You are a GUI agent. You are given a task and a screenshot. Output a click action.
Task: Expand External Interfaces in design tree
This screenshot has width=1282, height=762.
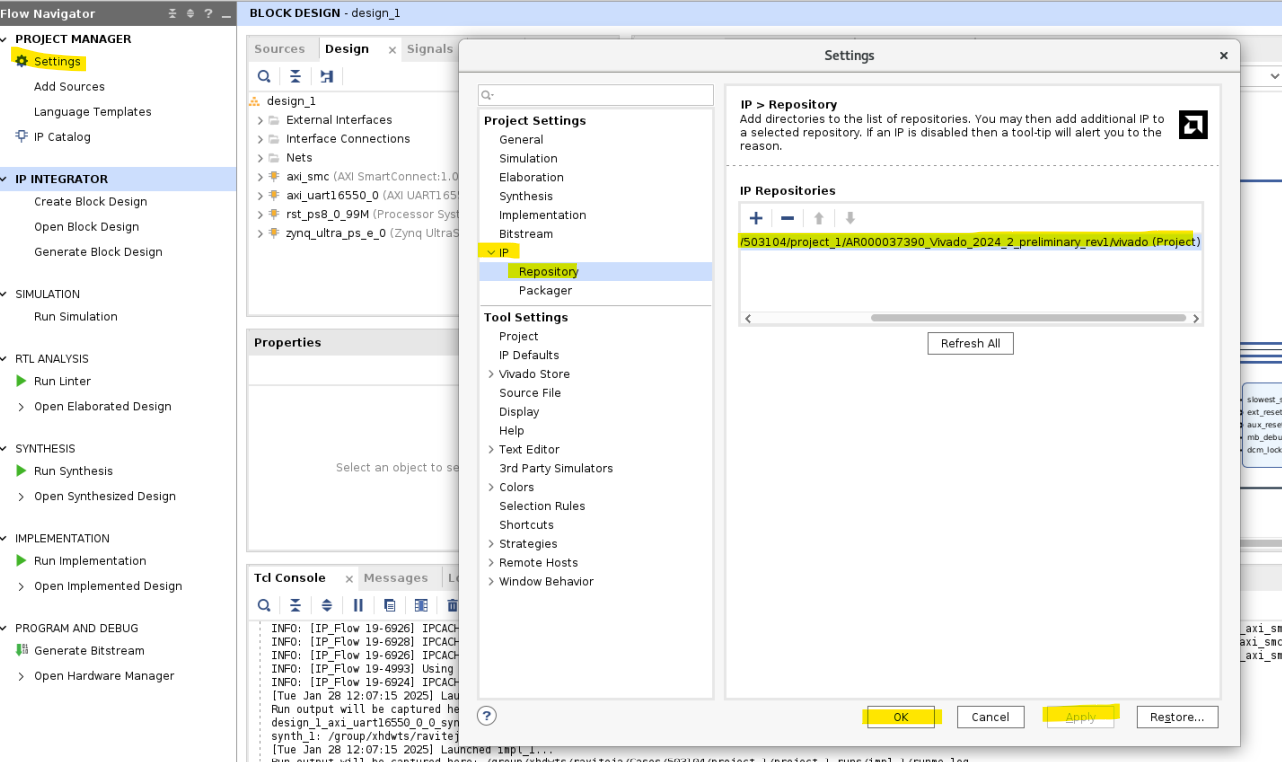click(x=261, y=120)
